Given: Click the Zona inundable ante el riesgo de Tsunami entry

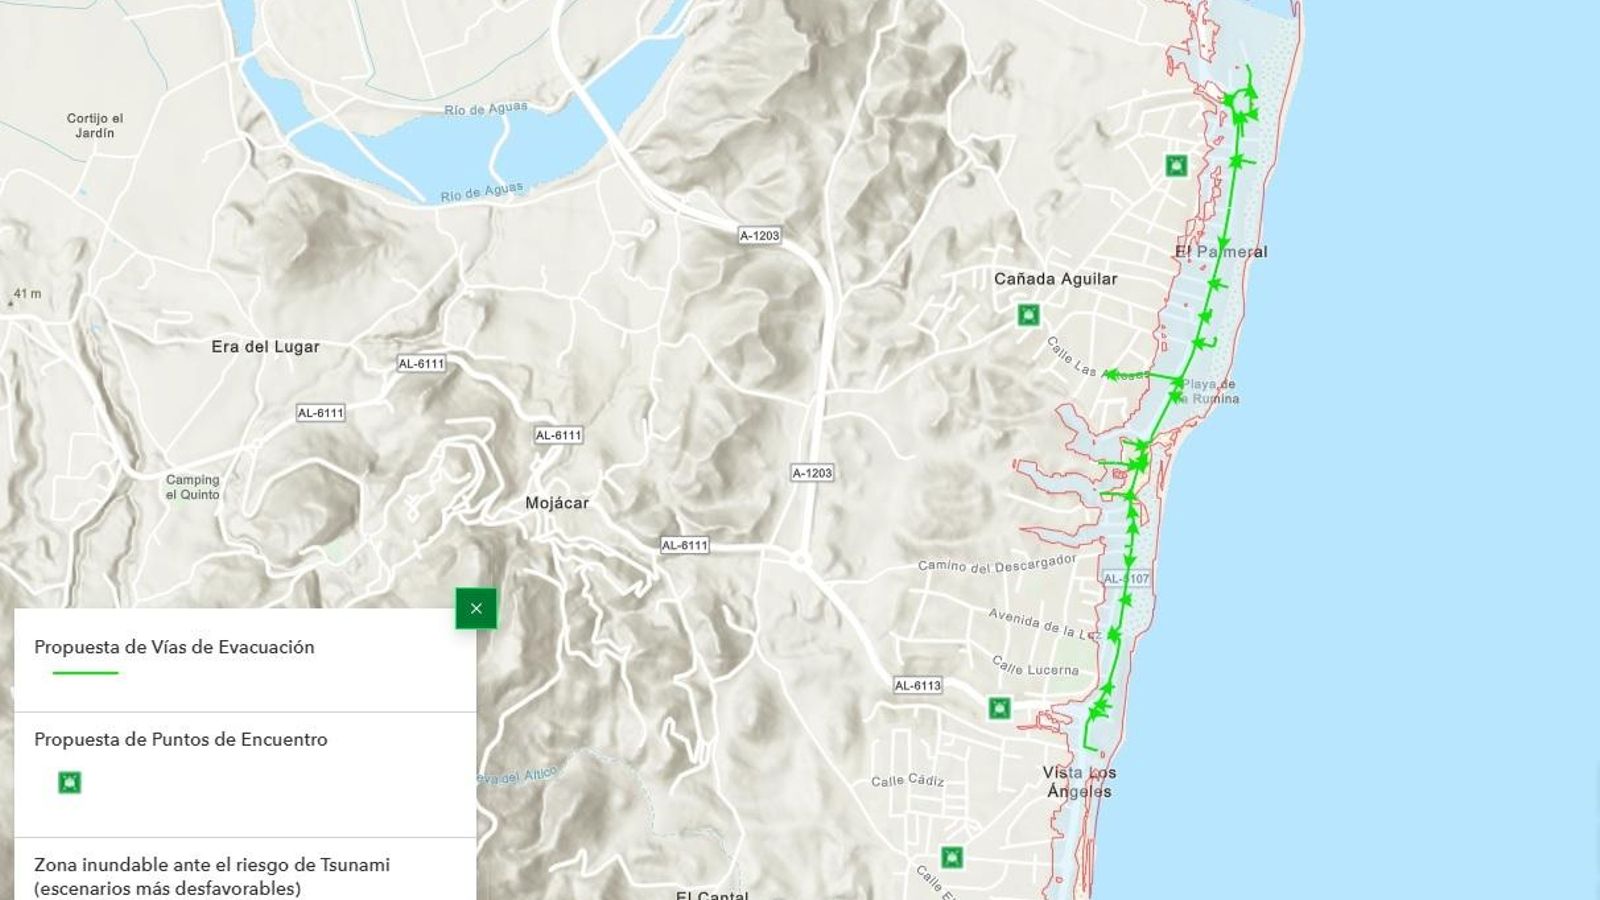Looking at the screenshot, I should point(212,876).
